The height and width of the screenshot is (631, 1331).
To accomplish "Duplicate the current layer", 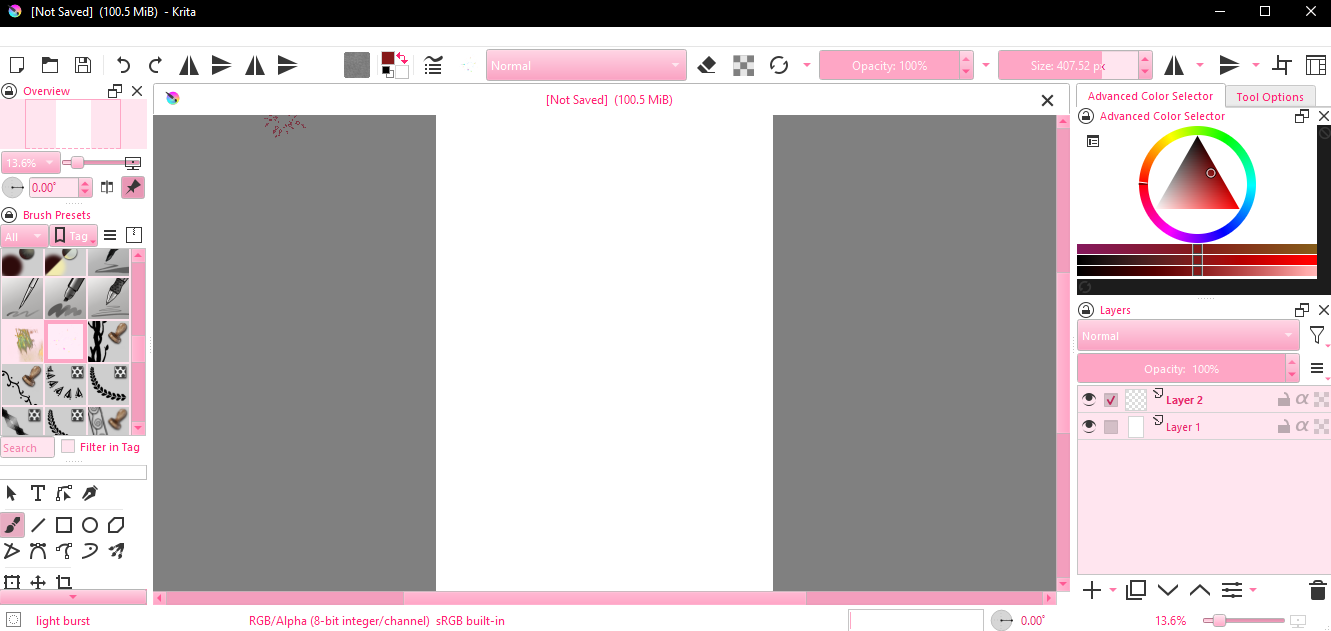I will (x=1135, y=590).
